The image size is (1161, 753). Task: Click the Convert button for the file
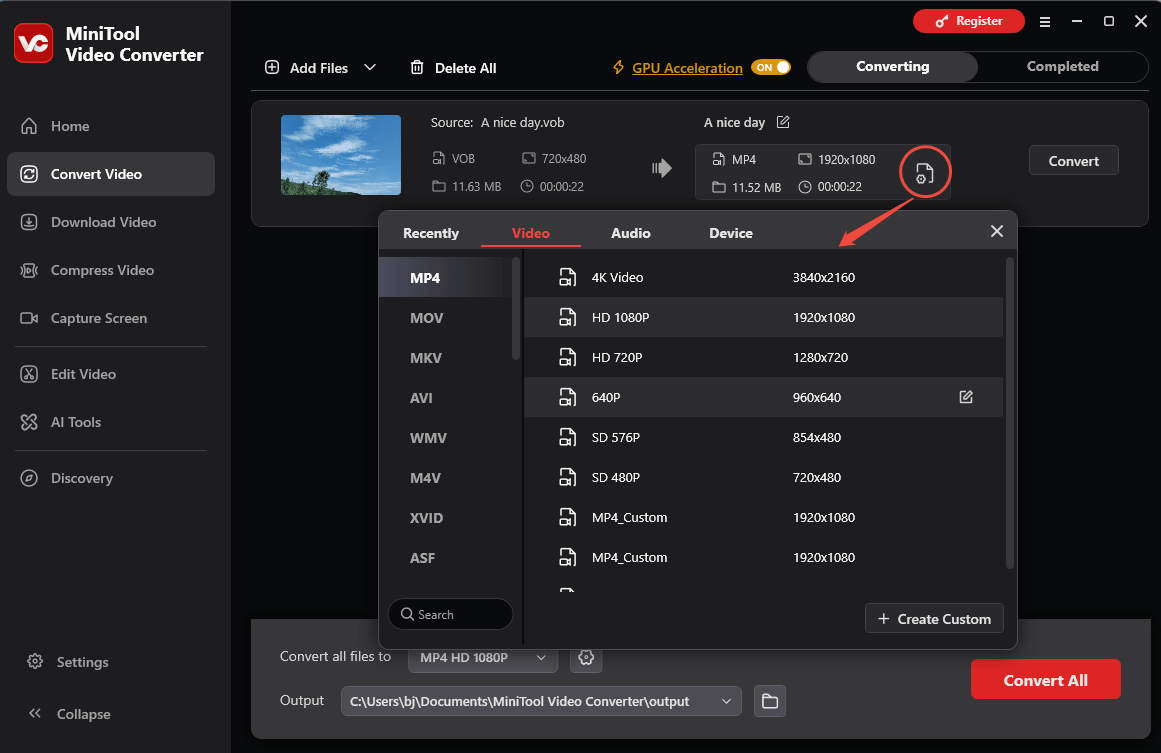[x=1074, y=161]
